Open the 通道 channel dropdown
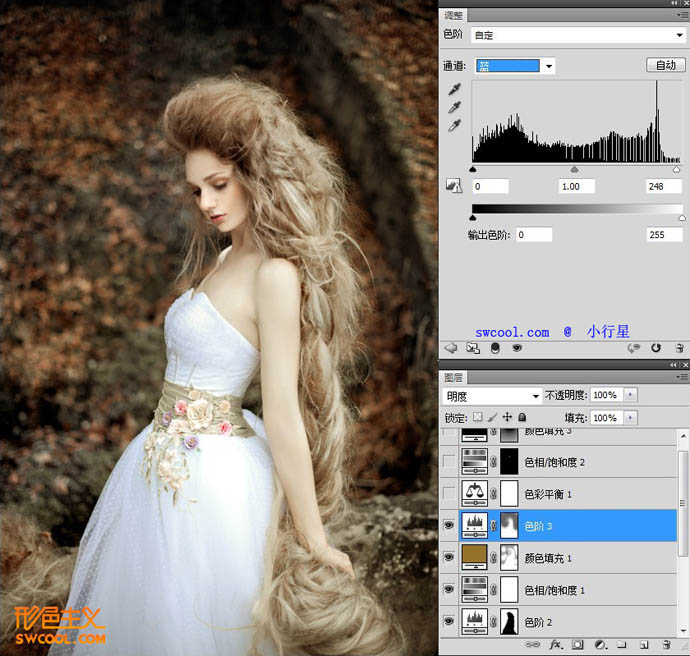The height and width of the screenshot is (656, 690). (549, 66)
